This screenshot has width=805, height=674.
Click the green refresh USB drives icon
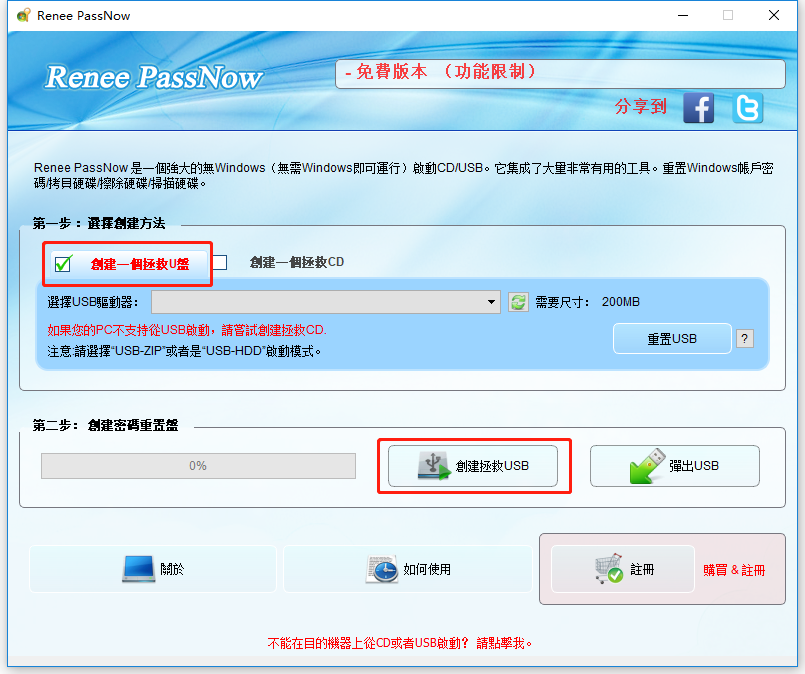click(518, 302)
